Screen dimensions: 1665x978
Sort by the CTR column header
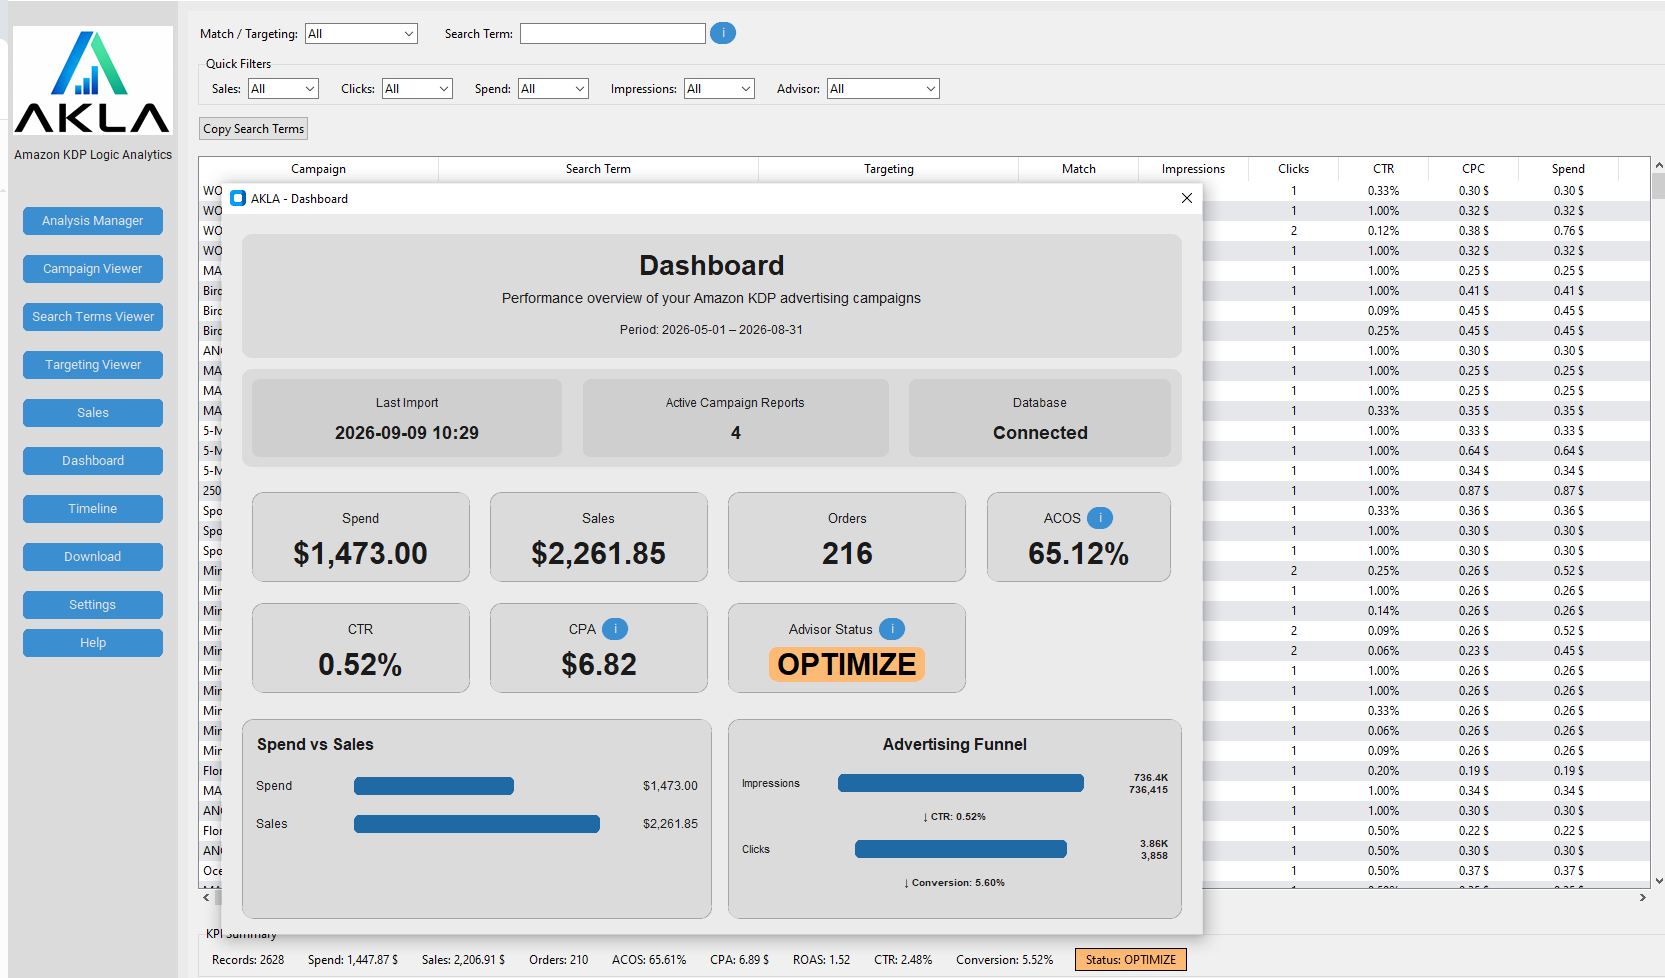[1383, 169]
